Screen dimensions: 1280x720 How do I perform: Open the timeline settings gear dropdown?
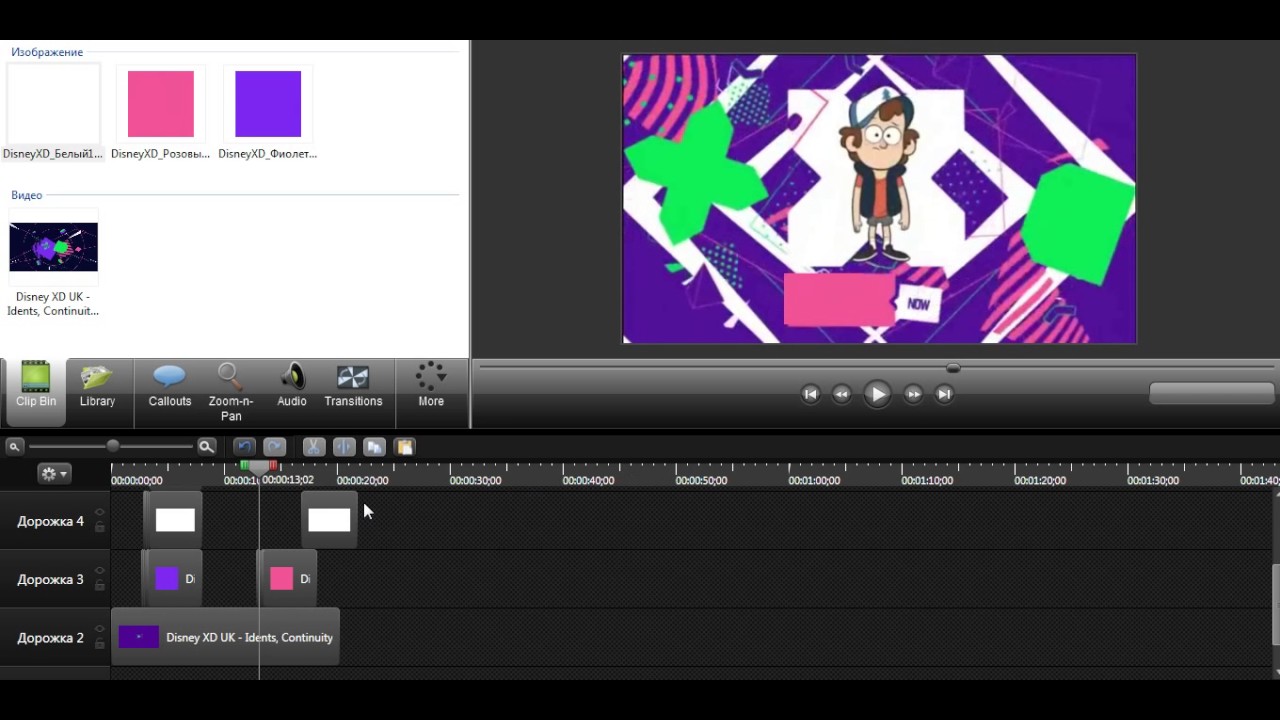pyautogui.click(x=54, y=474)
